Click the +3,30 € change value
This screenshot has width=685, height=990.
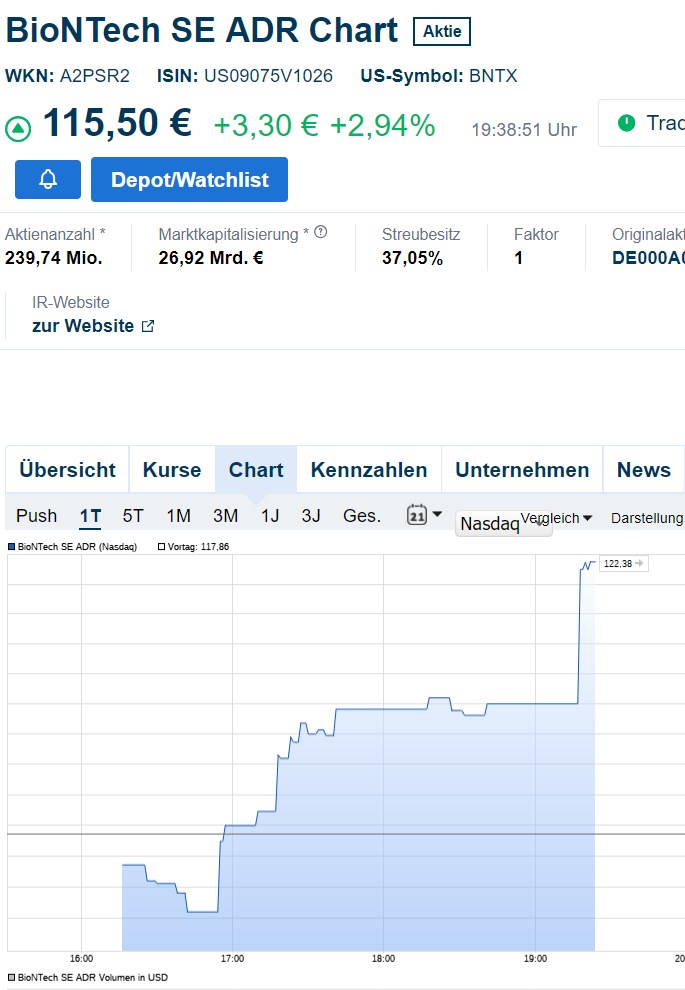pyautogui.click(x=266, y=125)
